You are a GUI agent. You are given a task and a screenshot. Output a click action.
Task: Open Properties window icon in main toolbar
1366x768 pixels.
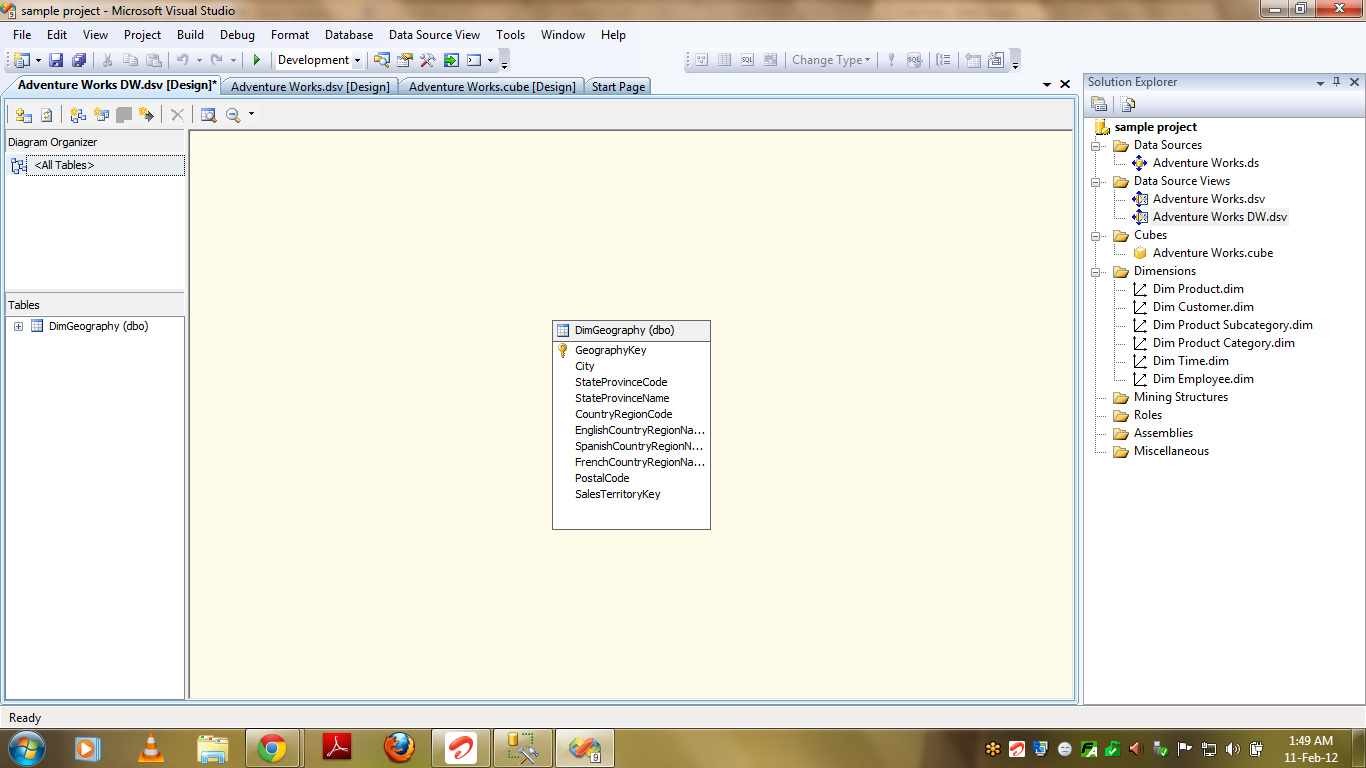[x=405, y=60]
